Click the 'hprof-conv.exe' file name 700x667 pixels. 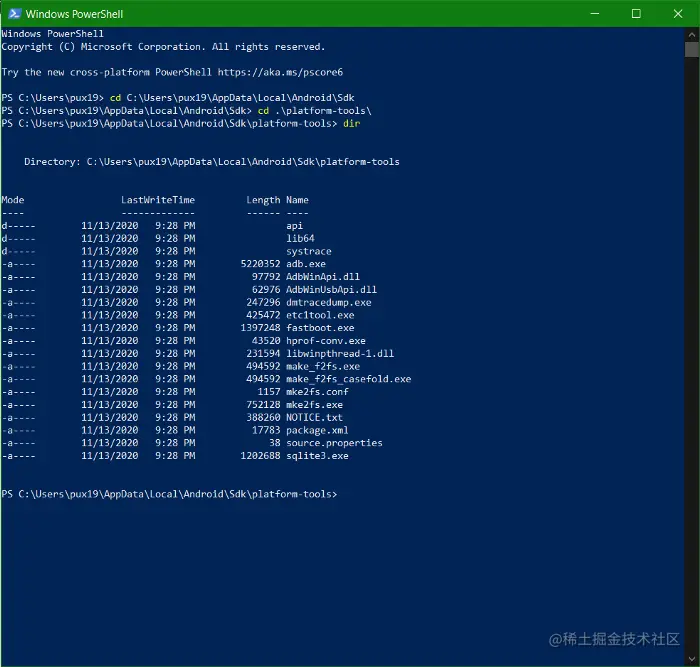(326, 341)
